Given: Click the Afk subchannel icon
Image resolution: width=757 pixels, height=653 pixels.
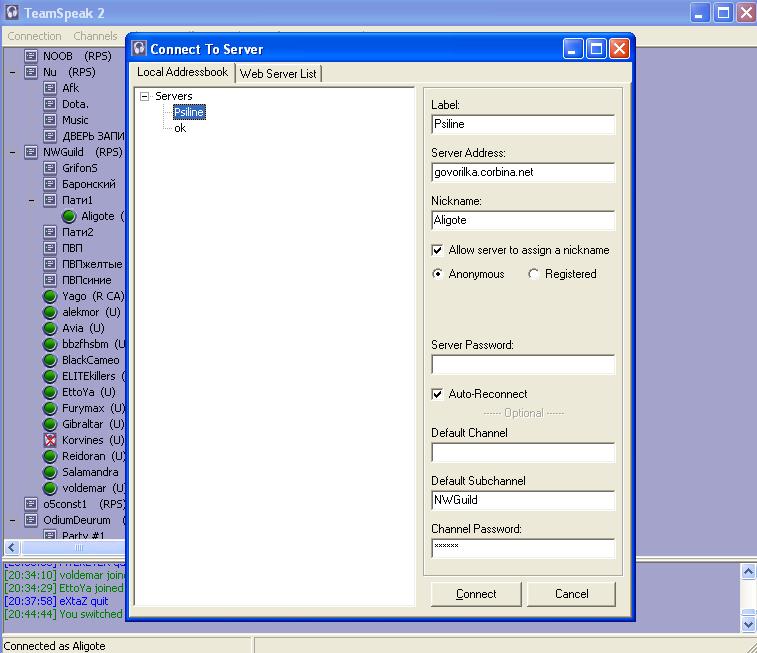Looking at the screenshot, I should click(50, 88).
